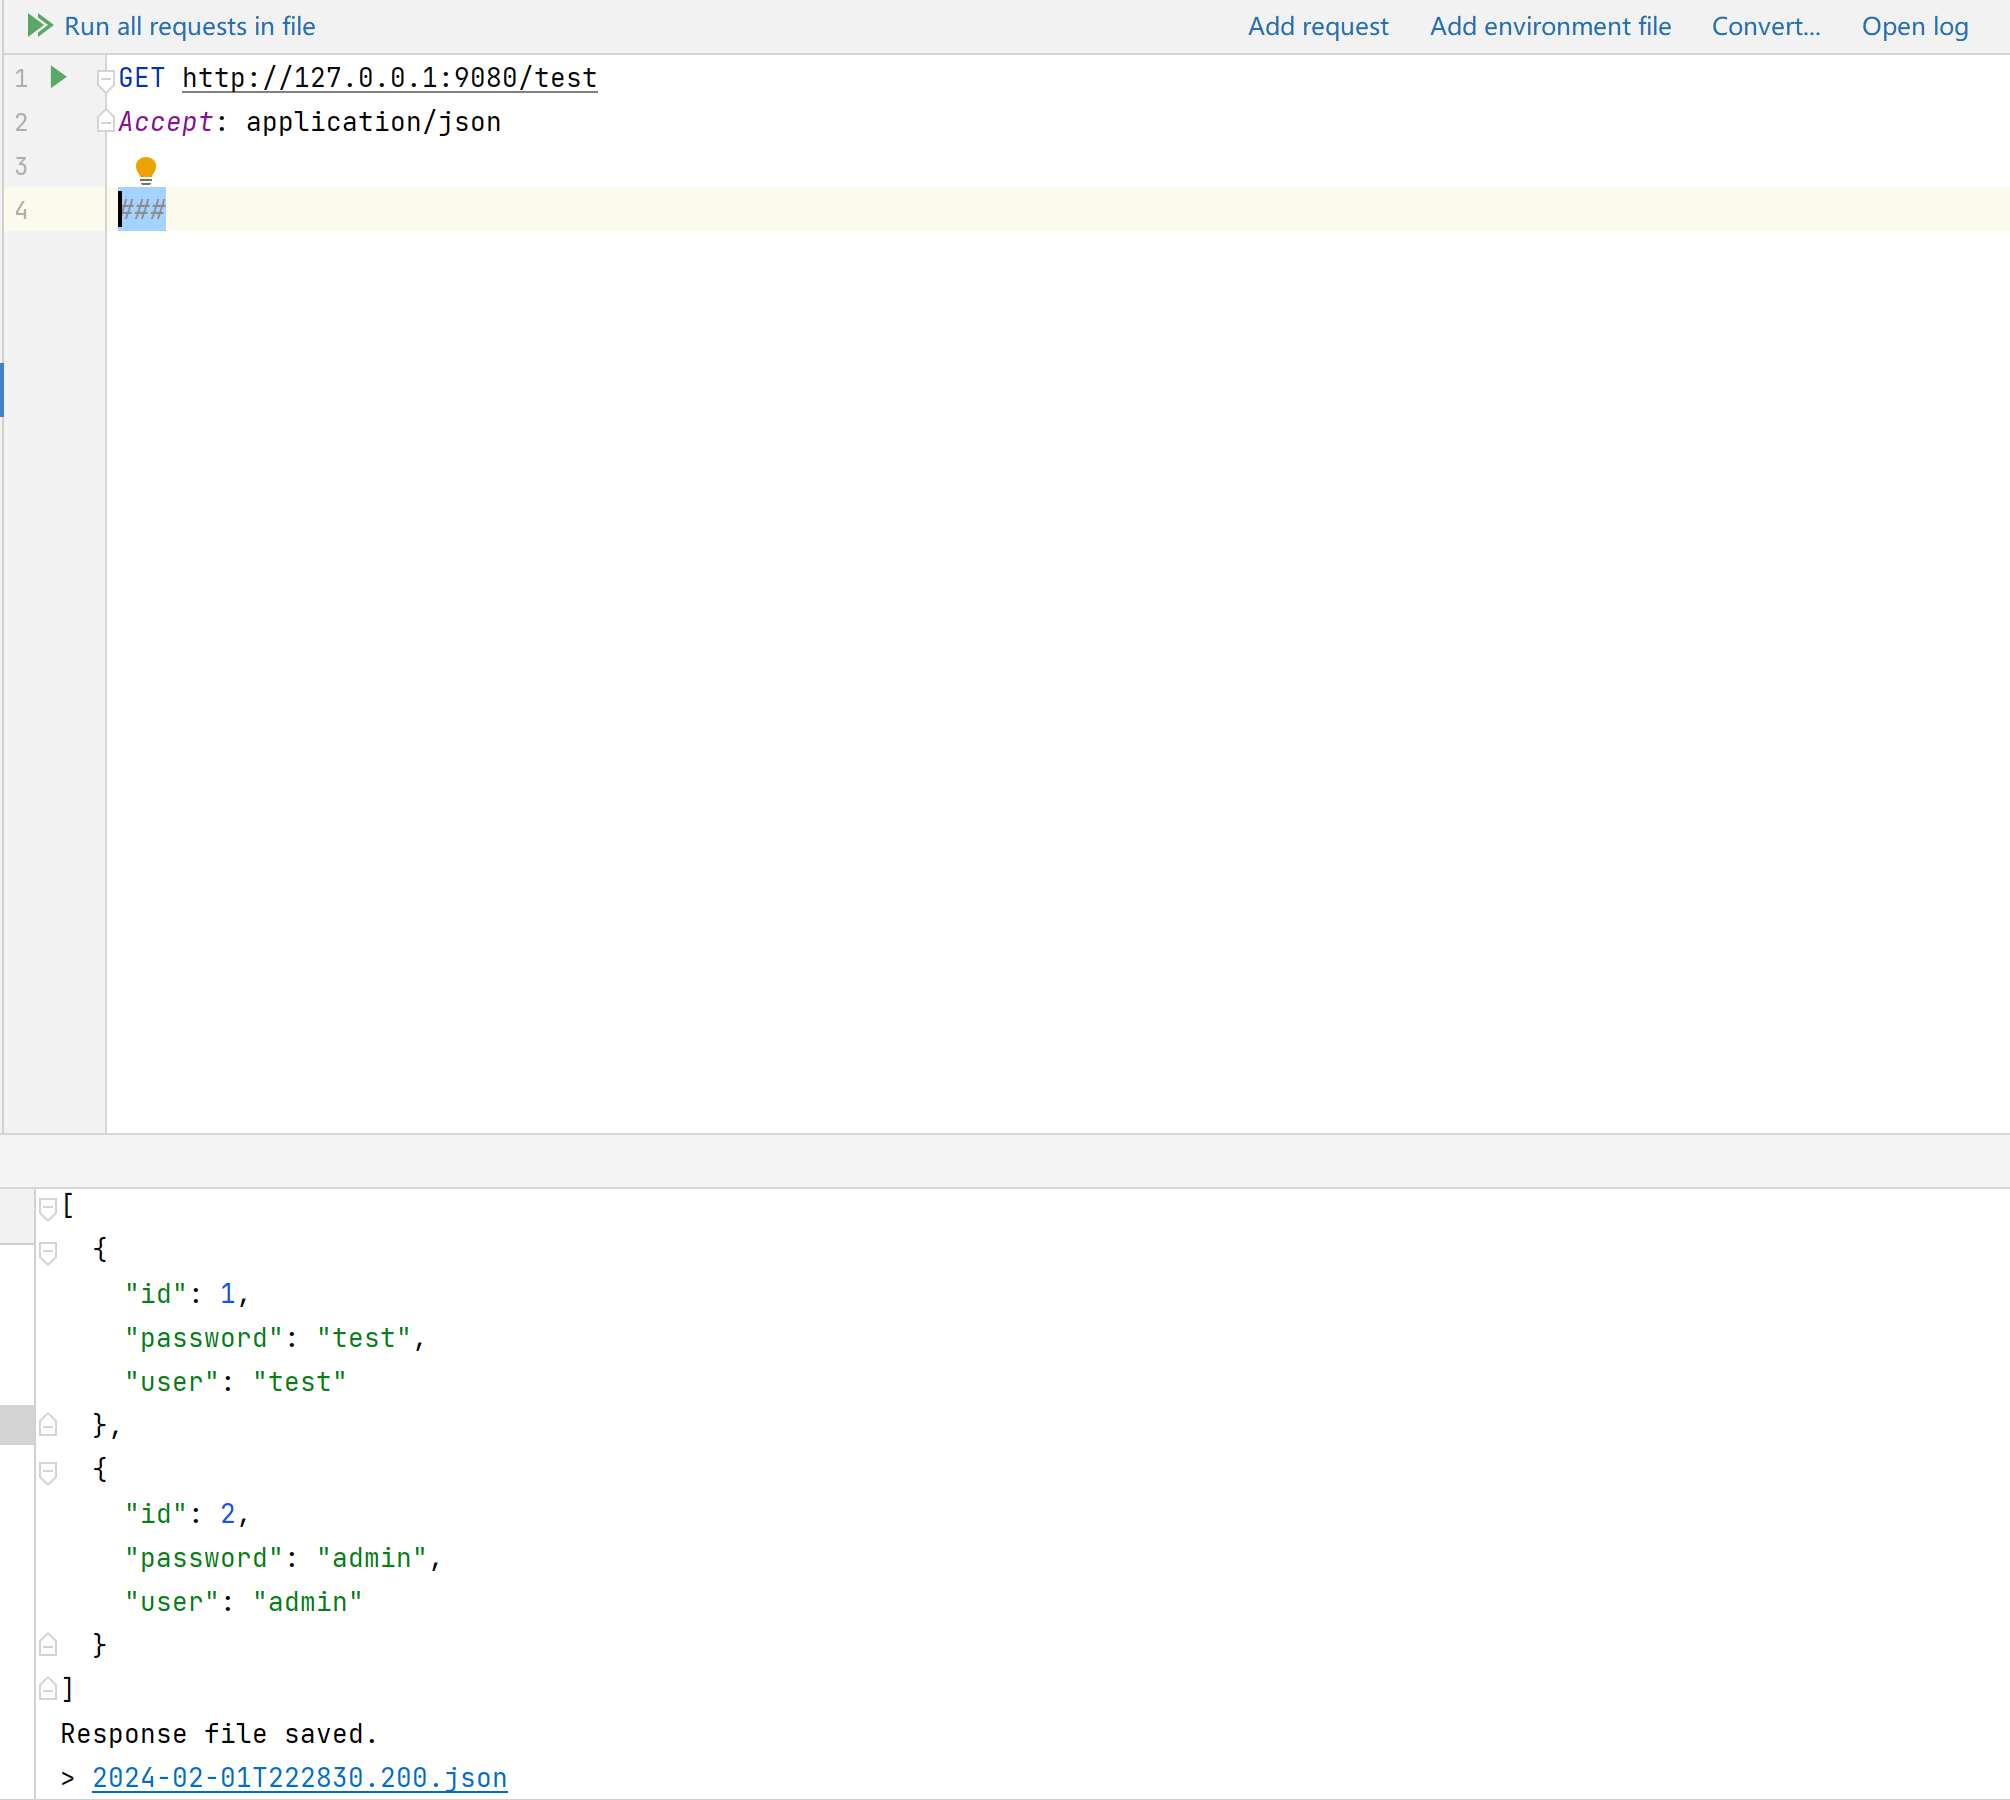Click the Open log link
Screen dimensions: 2010x1800
[x=1915, y=26]
